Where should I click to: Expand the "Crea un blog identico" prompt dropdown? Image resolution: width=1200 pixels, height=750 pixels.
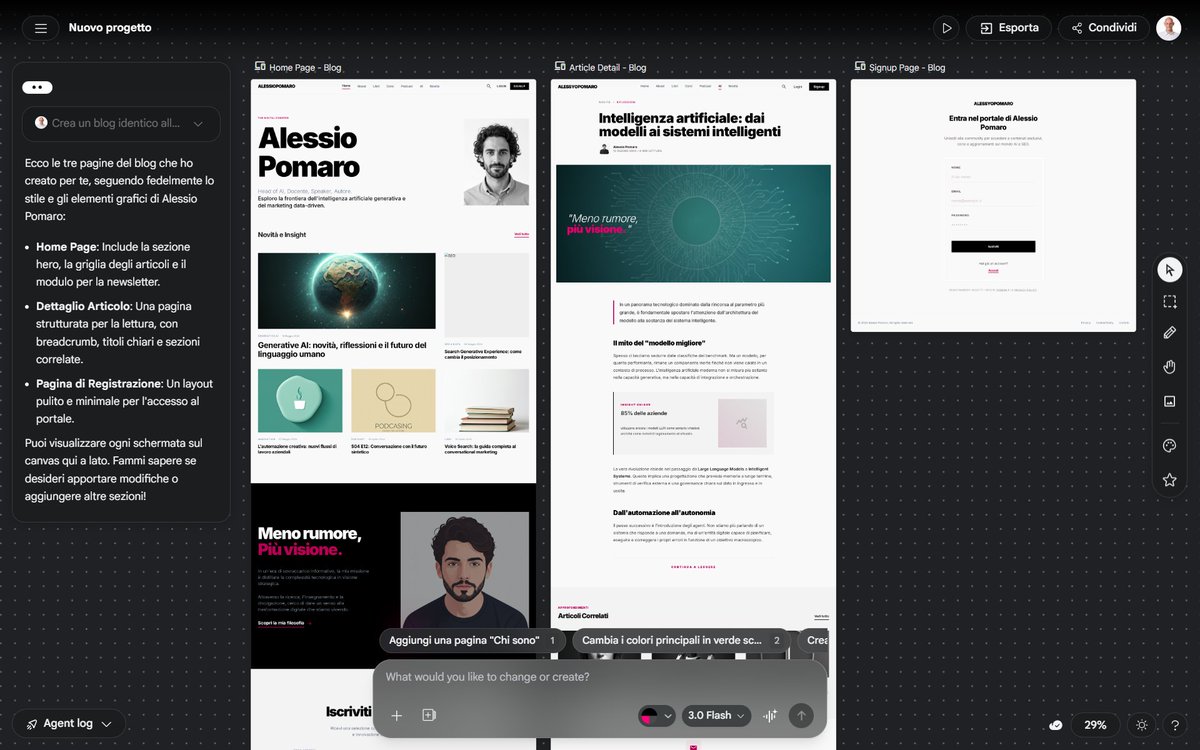pyautogui.click(x=121, y=123)
